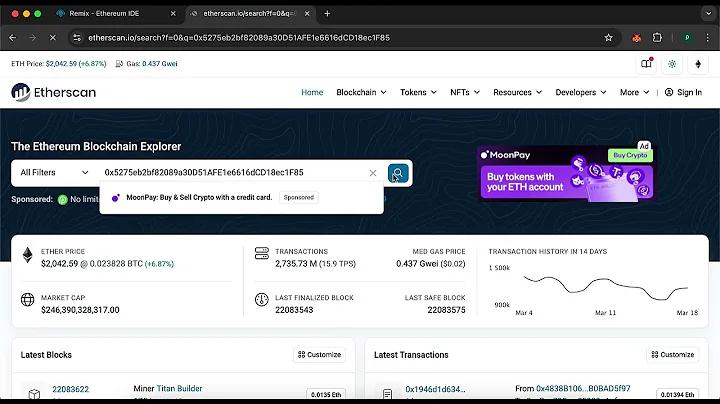Click the MoonPay Buy Crypto ad button
Viewport: 720px width, 404px height.
pos(630,155)
